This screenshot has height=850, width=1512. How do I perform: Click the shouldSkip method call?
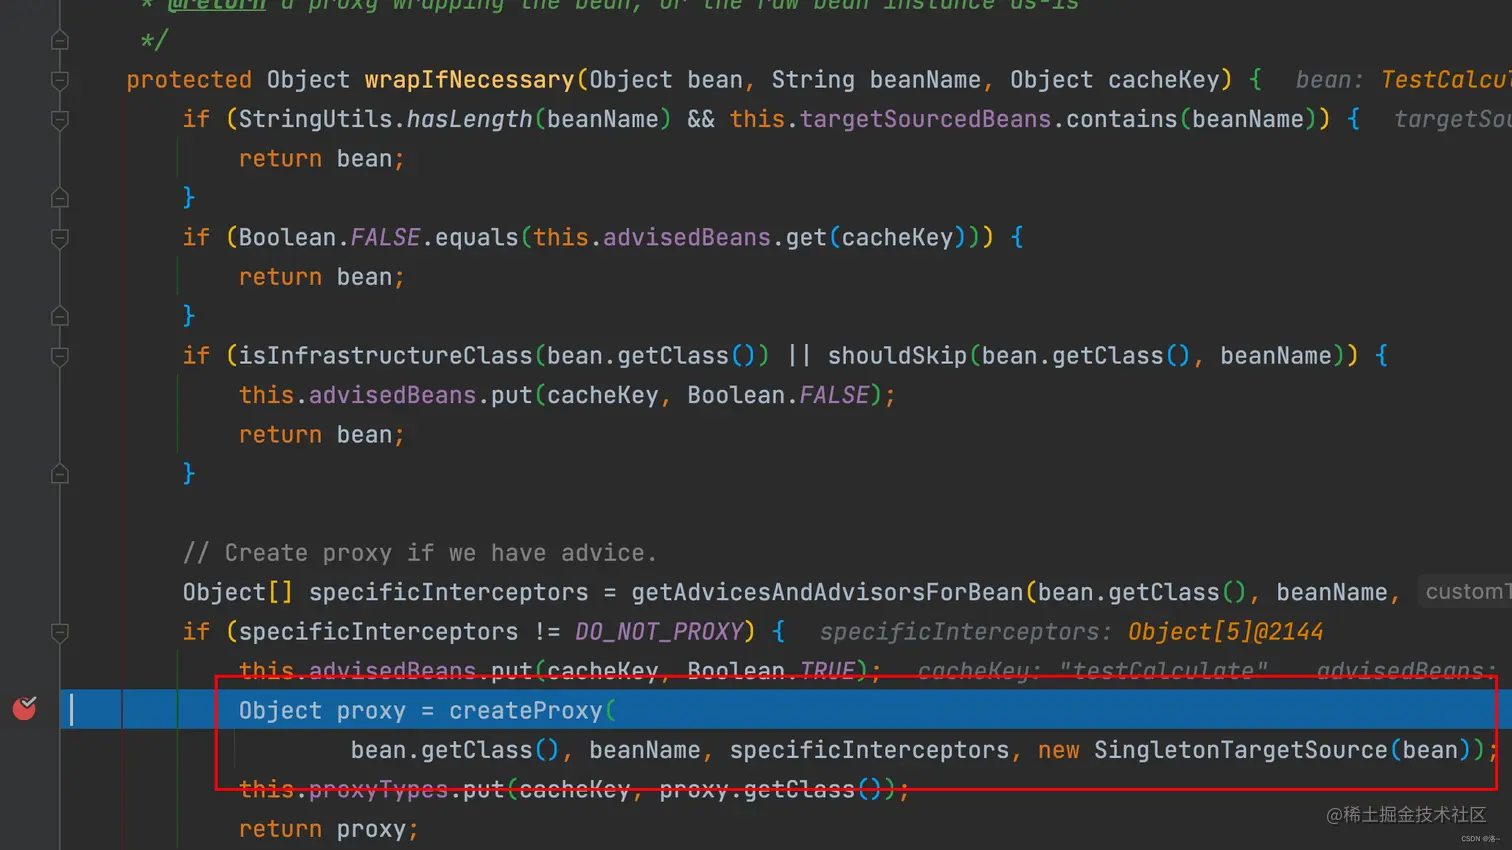(897, 356)
